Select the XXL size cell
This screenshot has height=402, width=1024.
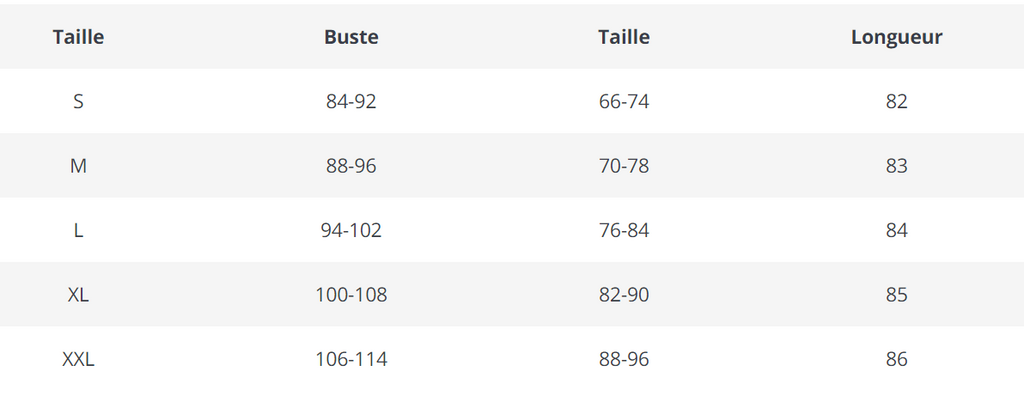click(x=78, y=360)
